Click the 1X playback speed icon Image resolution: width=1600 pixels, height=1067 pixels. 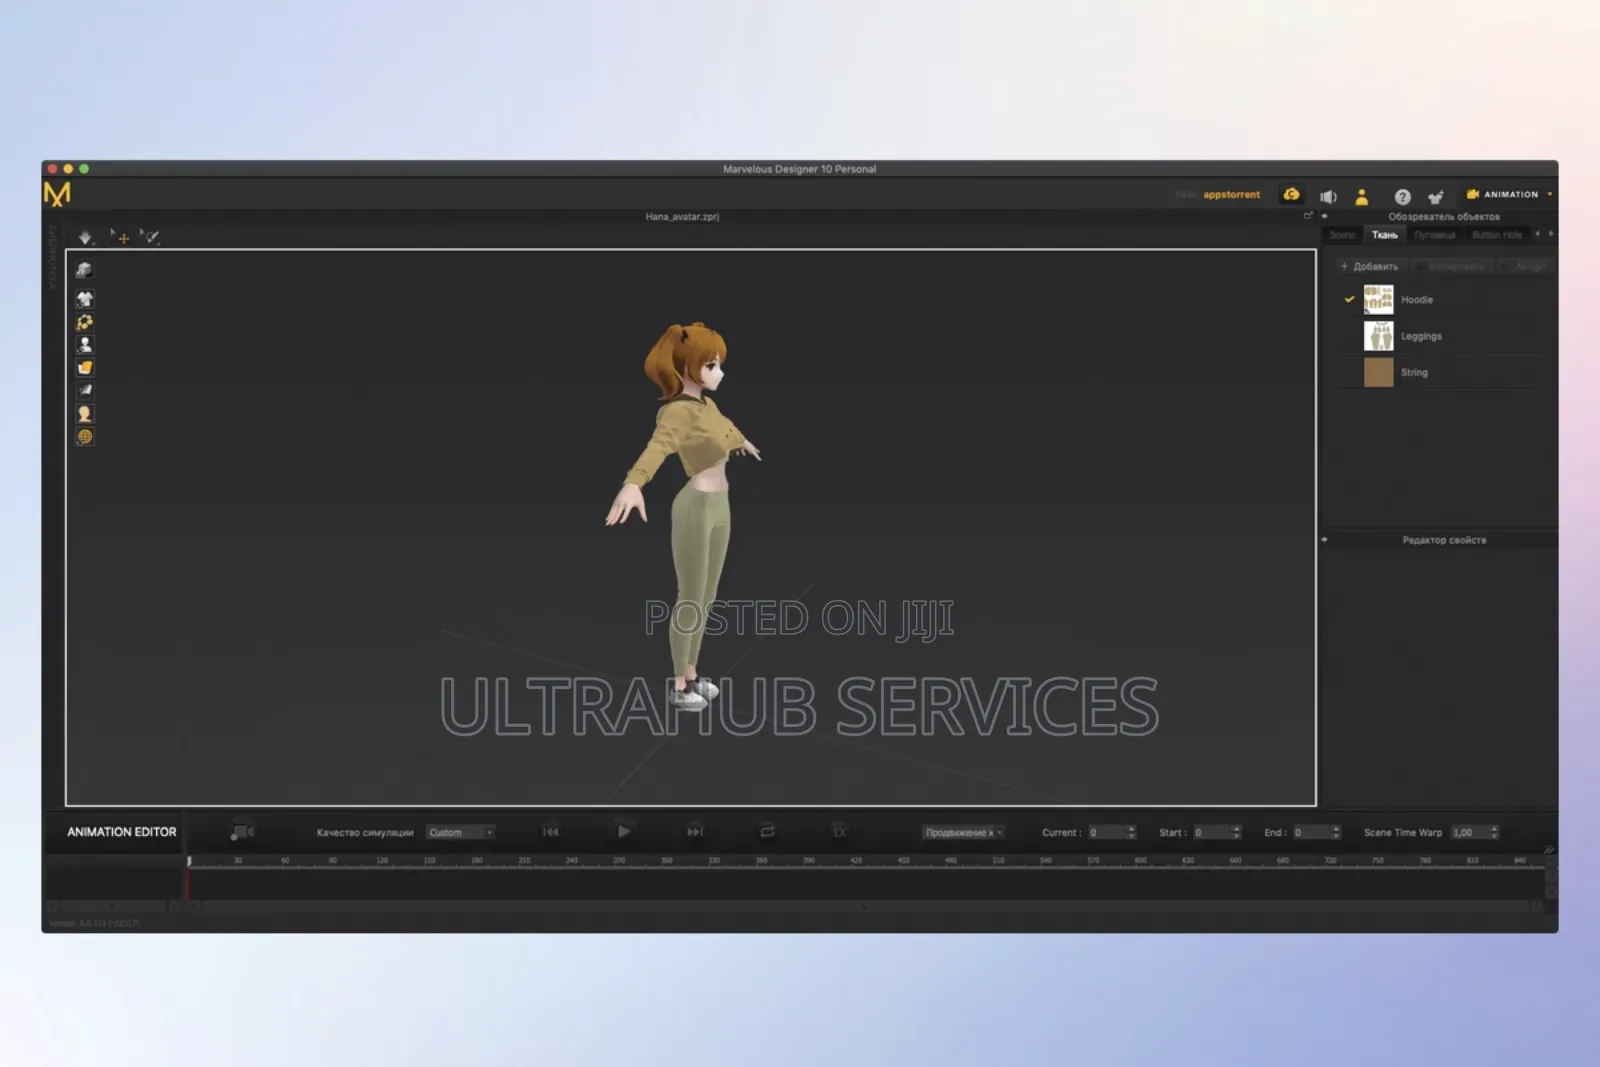click(839, 831)
